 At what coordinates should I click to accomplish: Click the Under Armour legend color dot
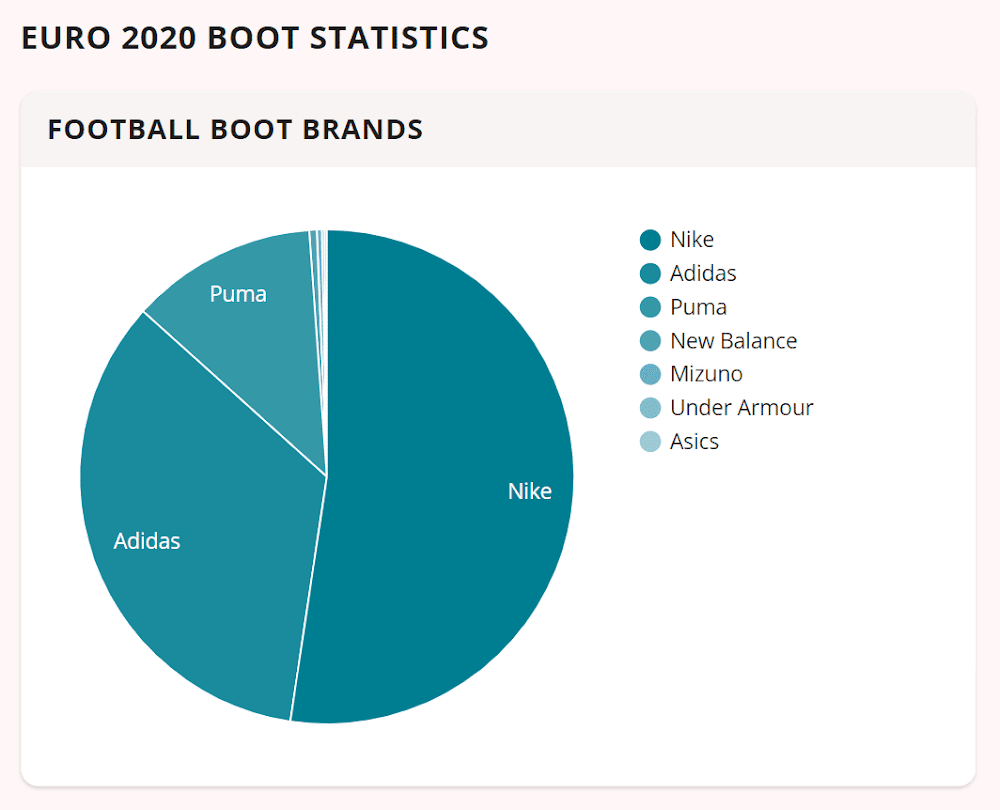[650, 408]
